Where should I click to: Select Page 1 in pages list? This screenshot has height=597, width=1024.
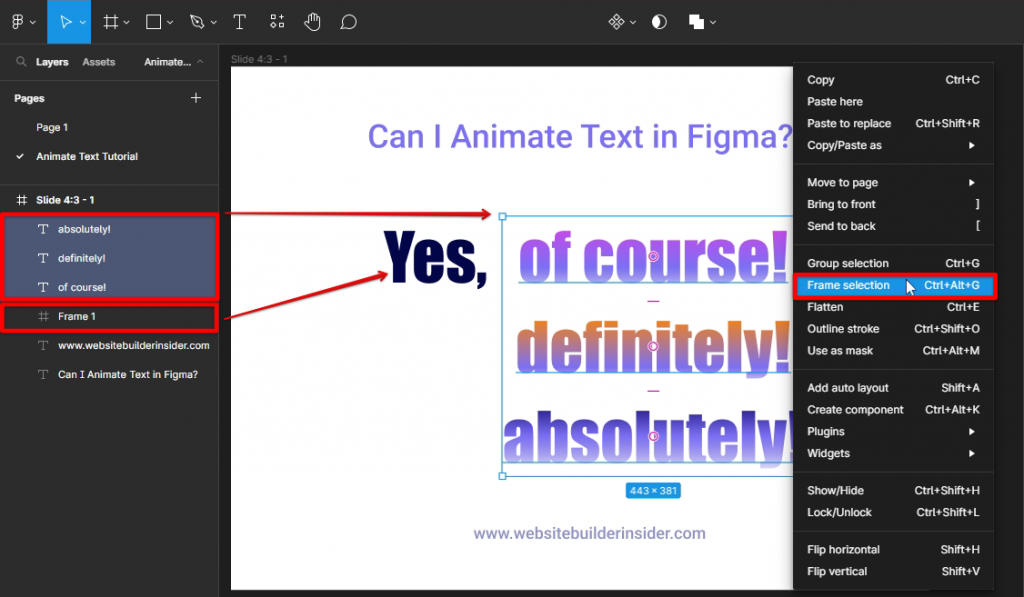click(x=52, y=127)
